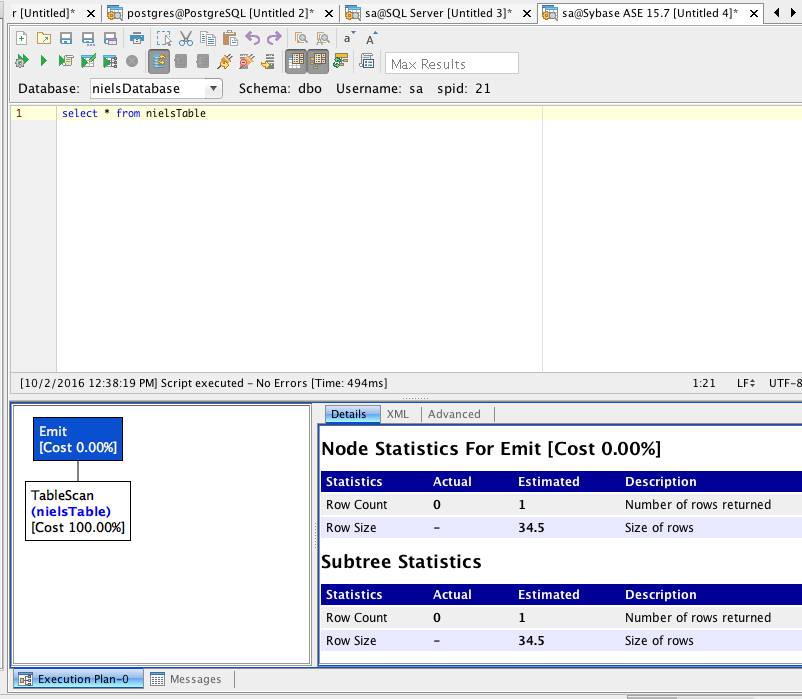This screenshot has height=699, width=802.
Task: Click the Redo arrow icon
Action: point(274,38)
